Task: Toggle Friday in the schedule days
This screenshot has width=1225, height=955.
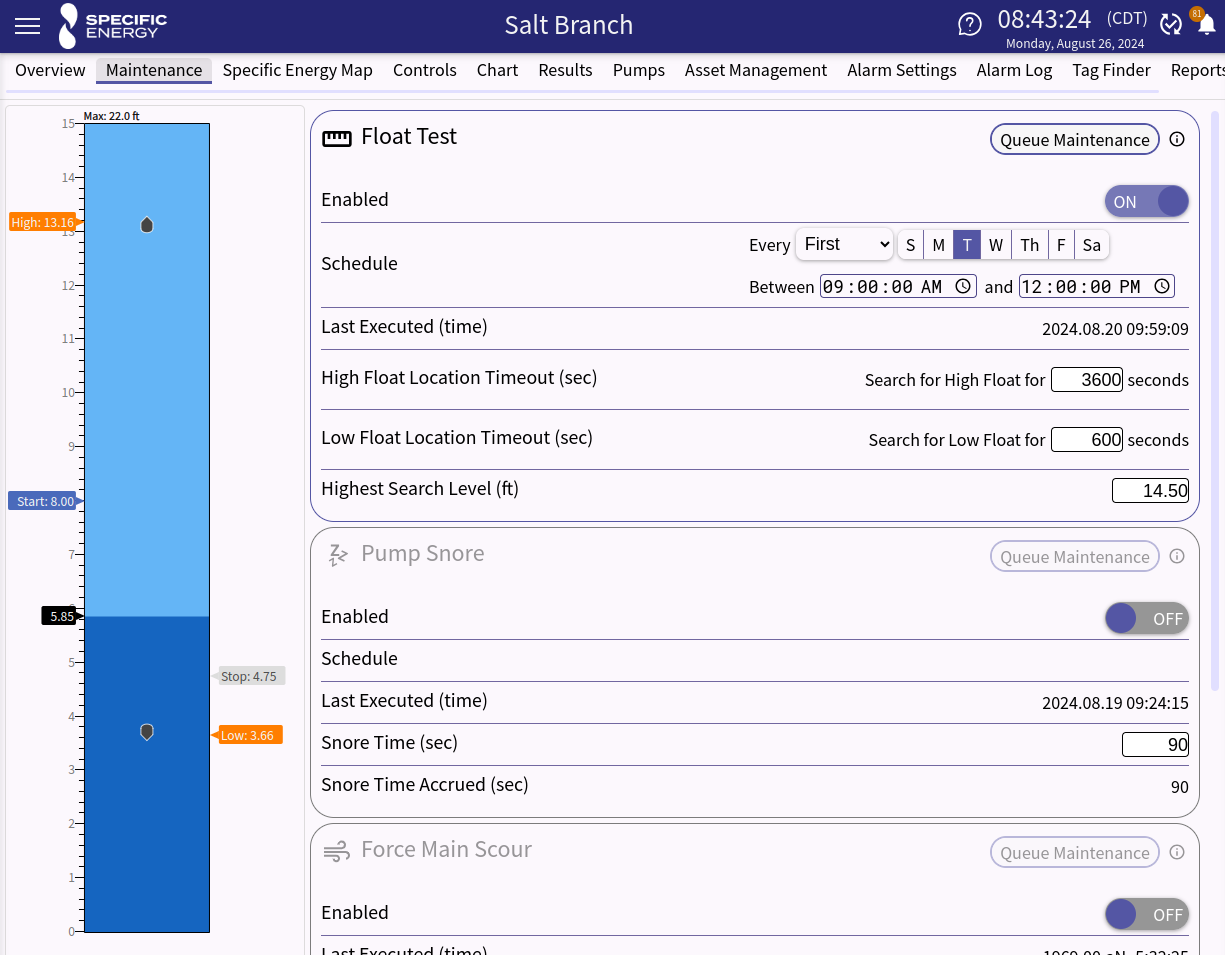Action: (x=1061, y=245)
